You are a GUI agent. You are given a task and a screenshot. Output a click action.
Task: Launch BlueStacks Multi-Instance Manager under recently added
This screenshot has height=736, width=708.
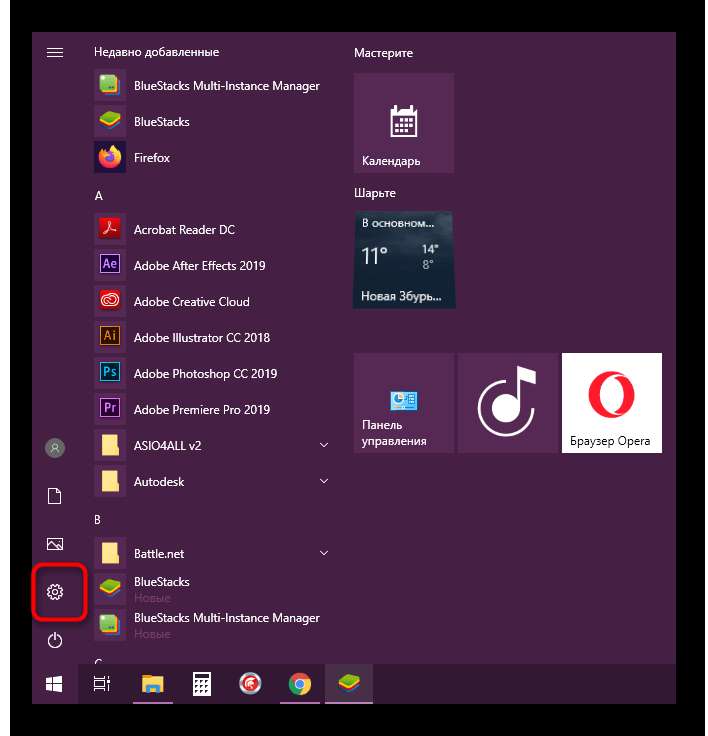coord(211,86)
